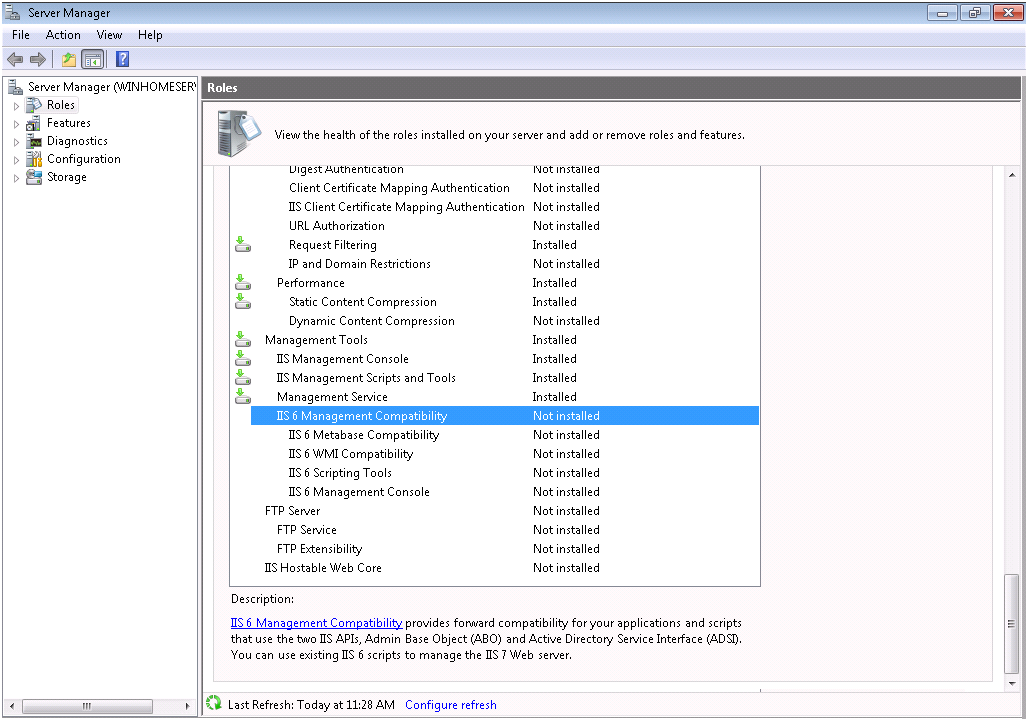Click the green refresh icon beside Last Refresh
The height and width of the screenshot is (721, 1028).
point(213,704)
